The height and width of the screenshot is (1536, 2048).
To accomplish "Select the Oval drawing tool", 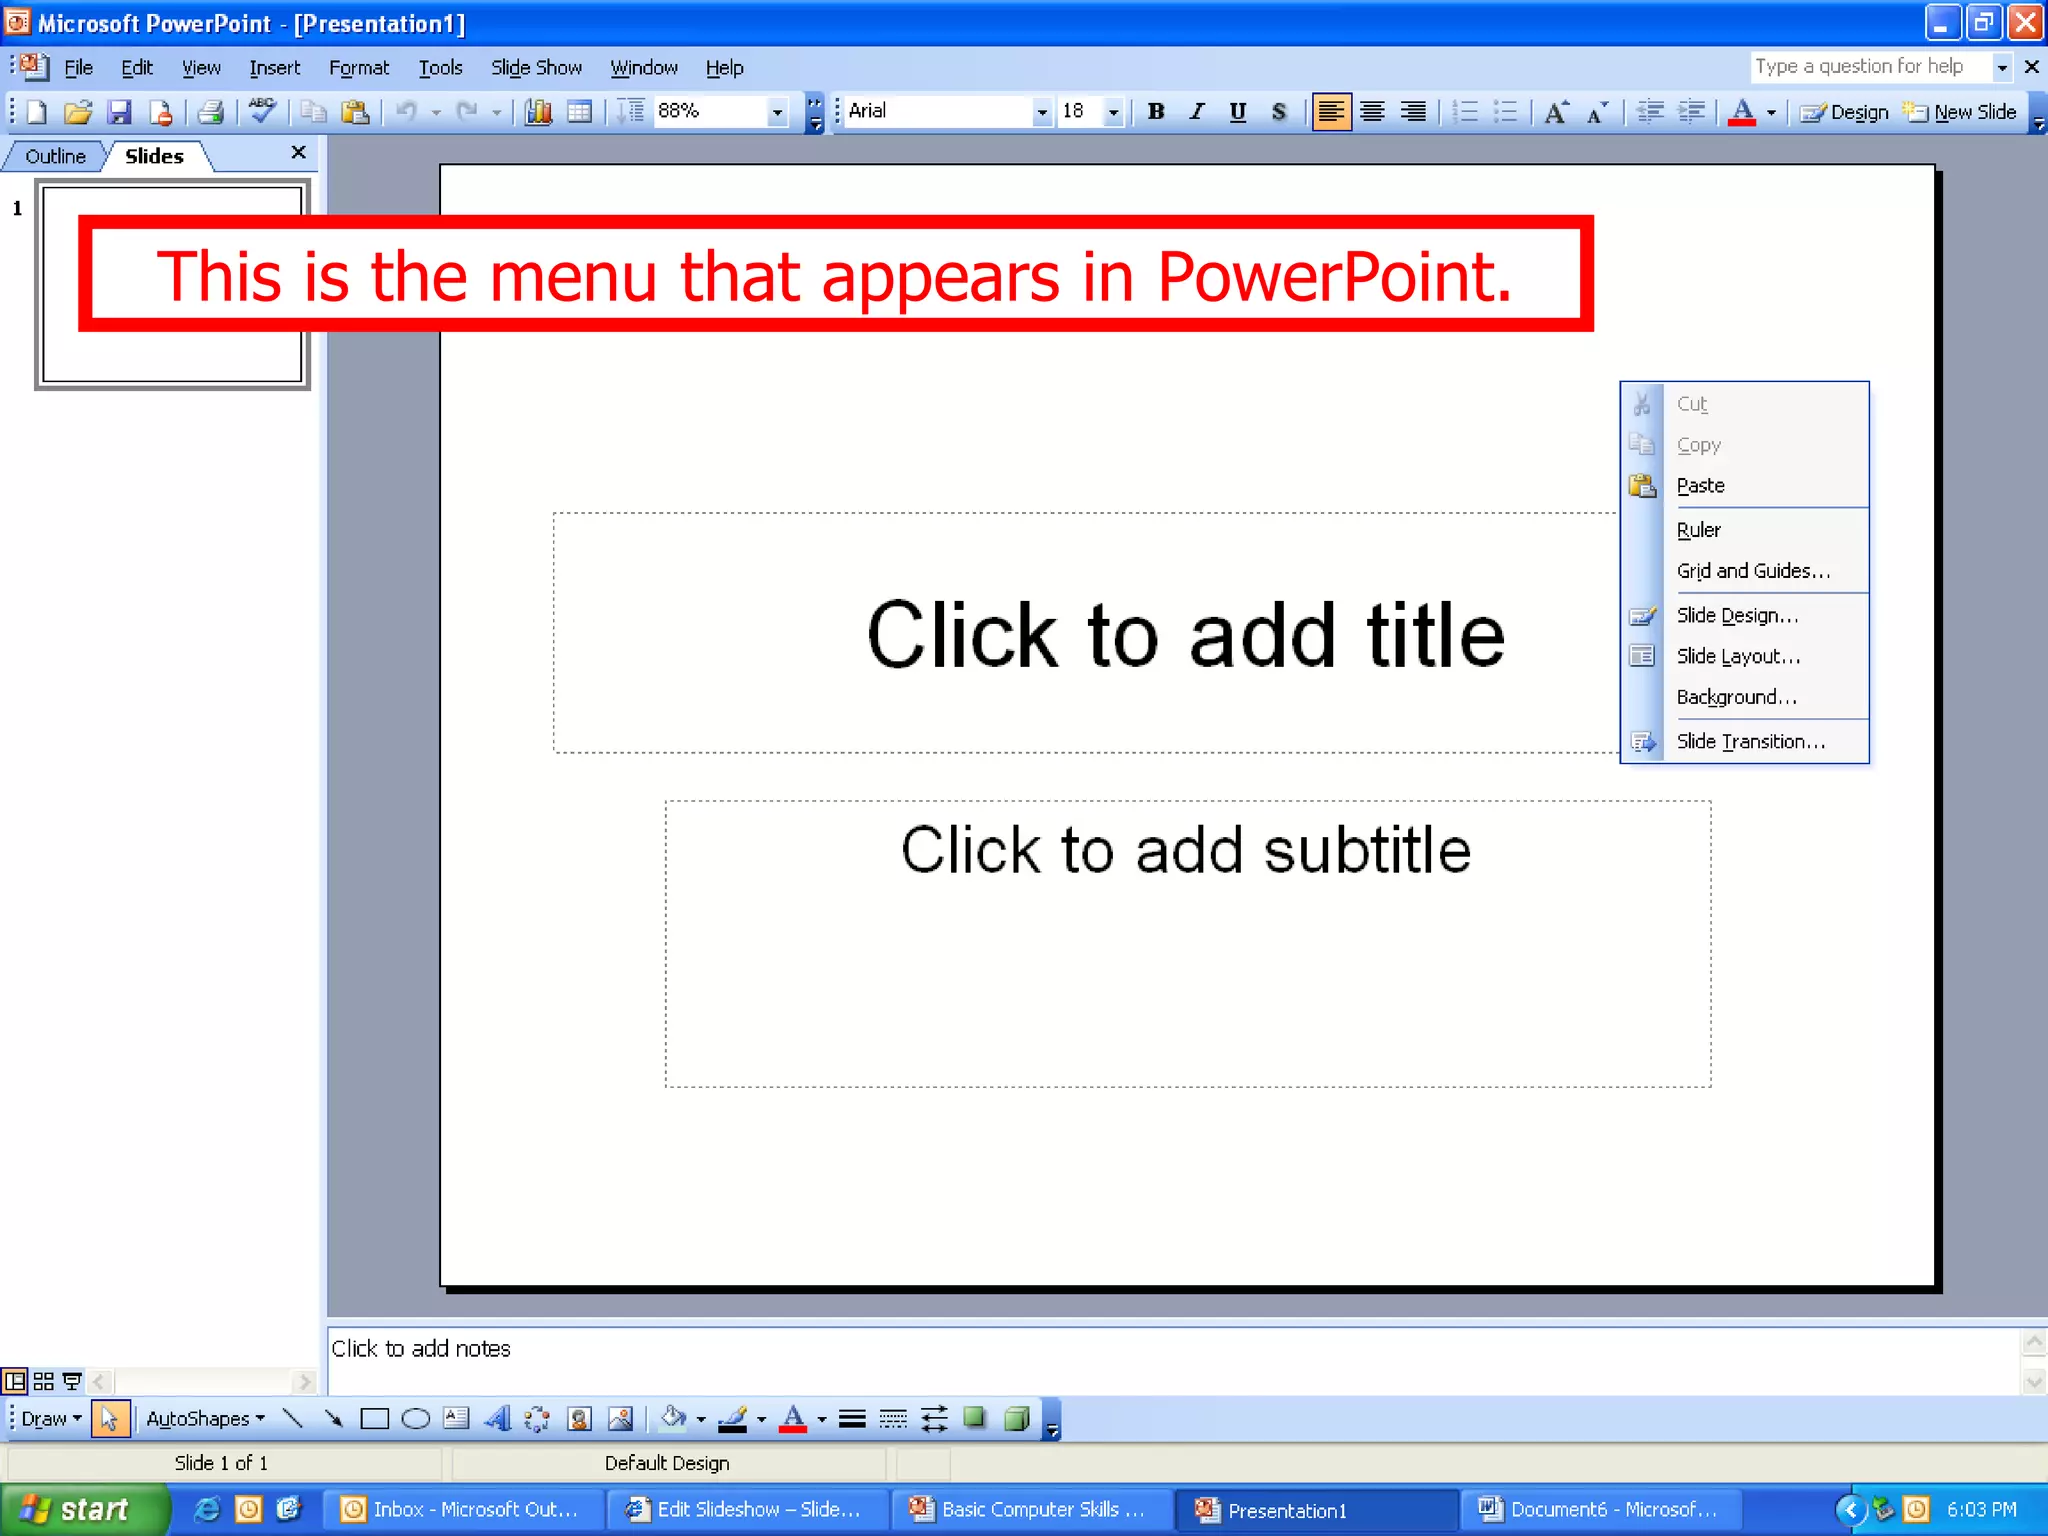I will [x=415, y=1418].
